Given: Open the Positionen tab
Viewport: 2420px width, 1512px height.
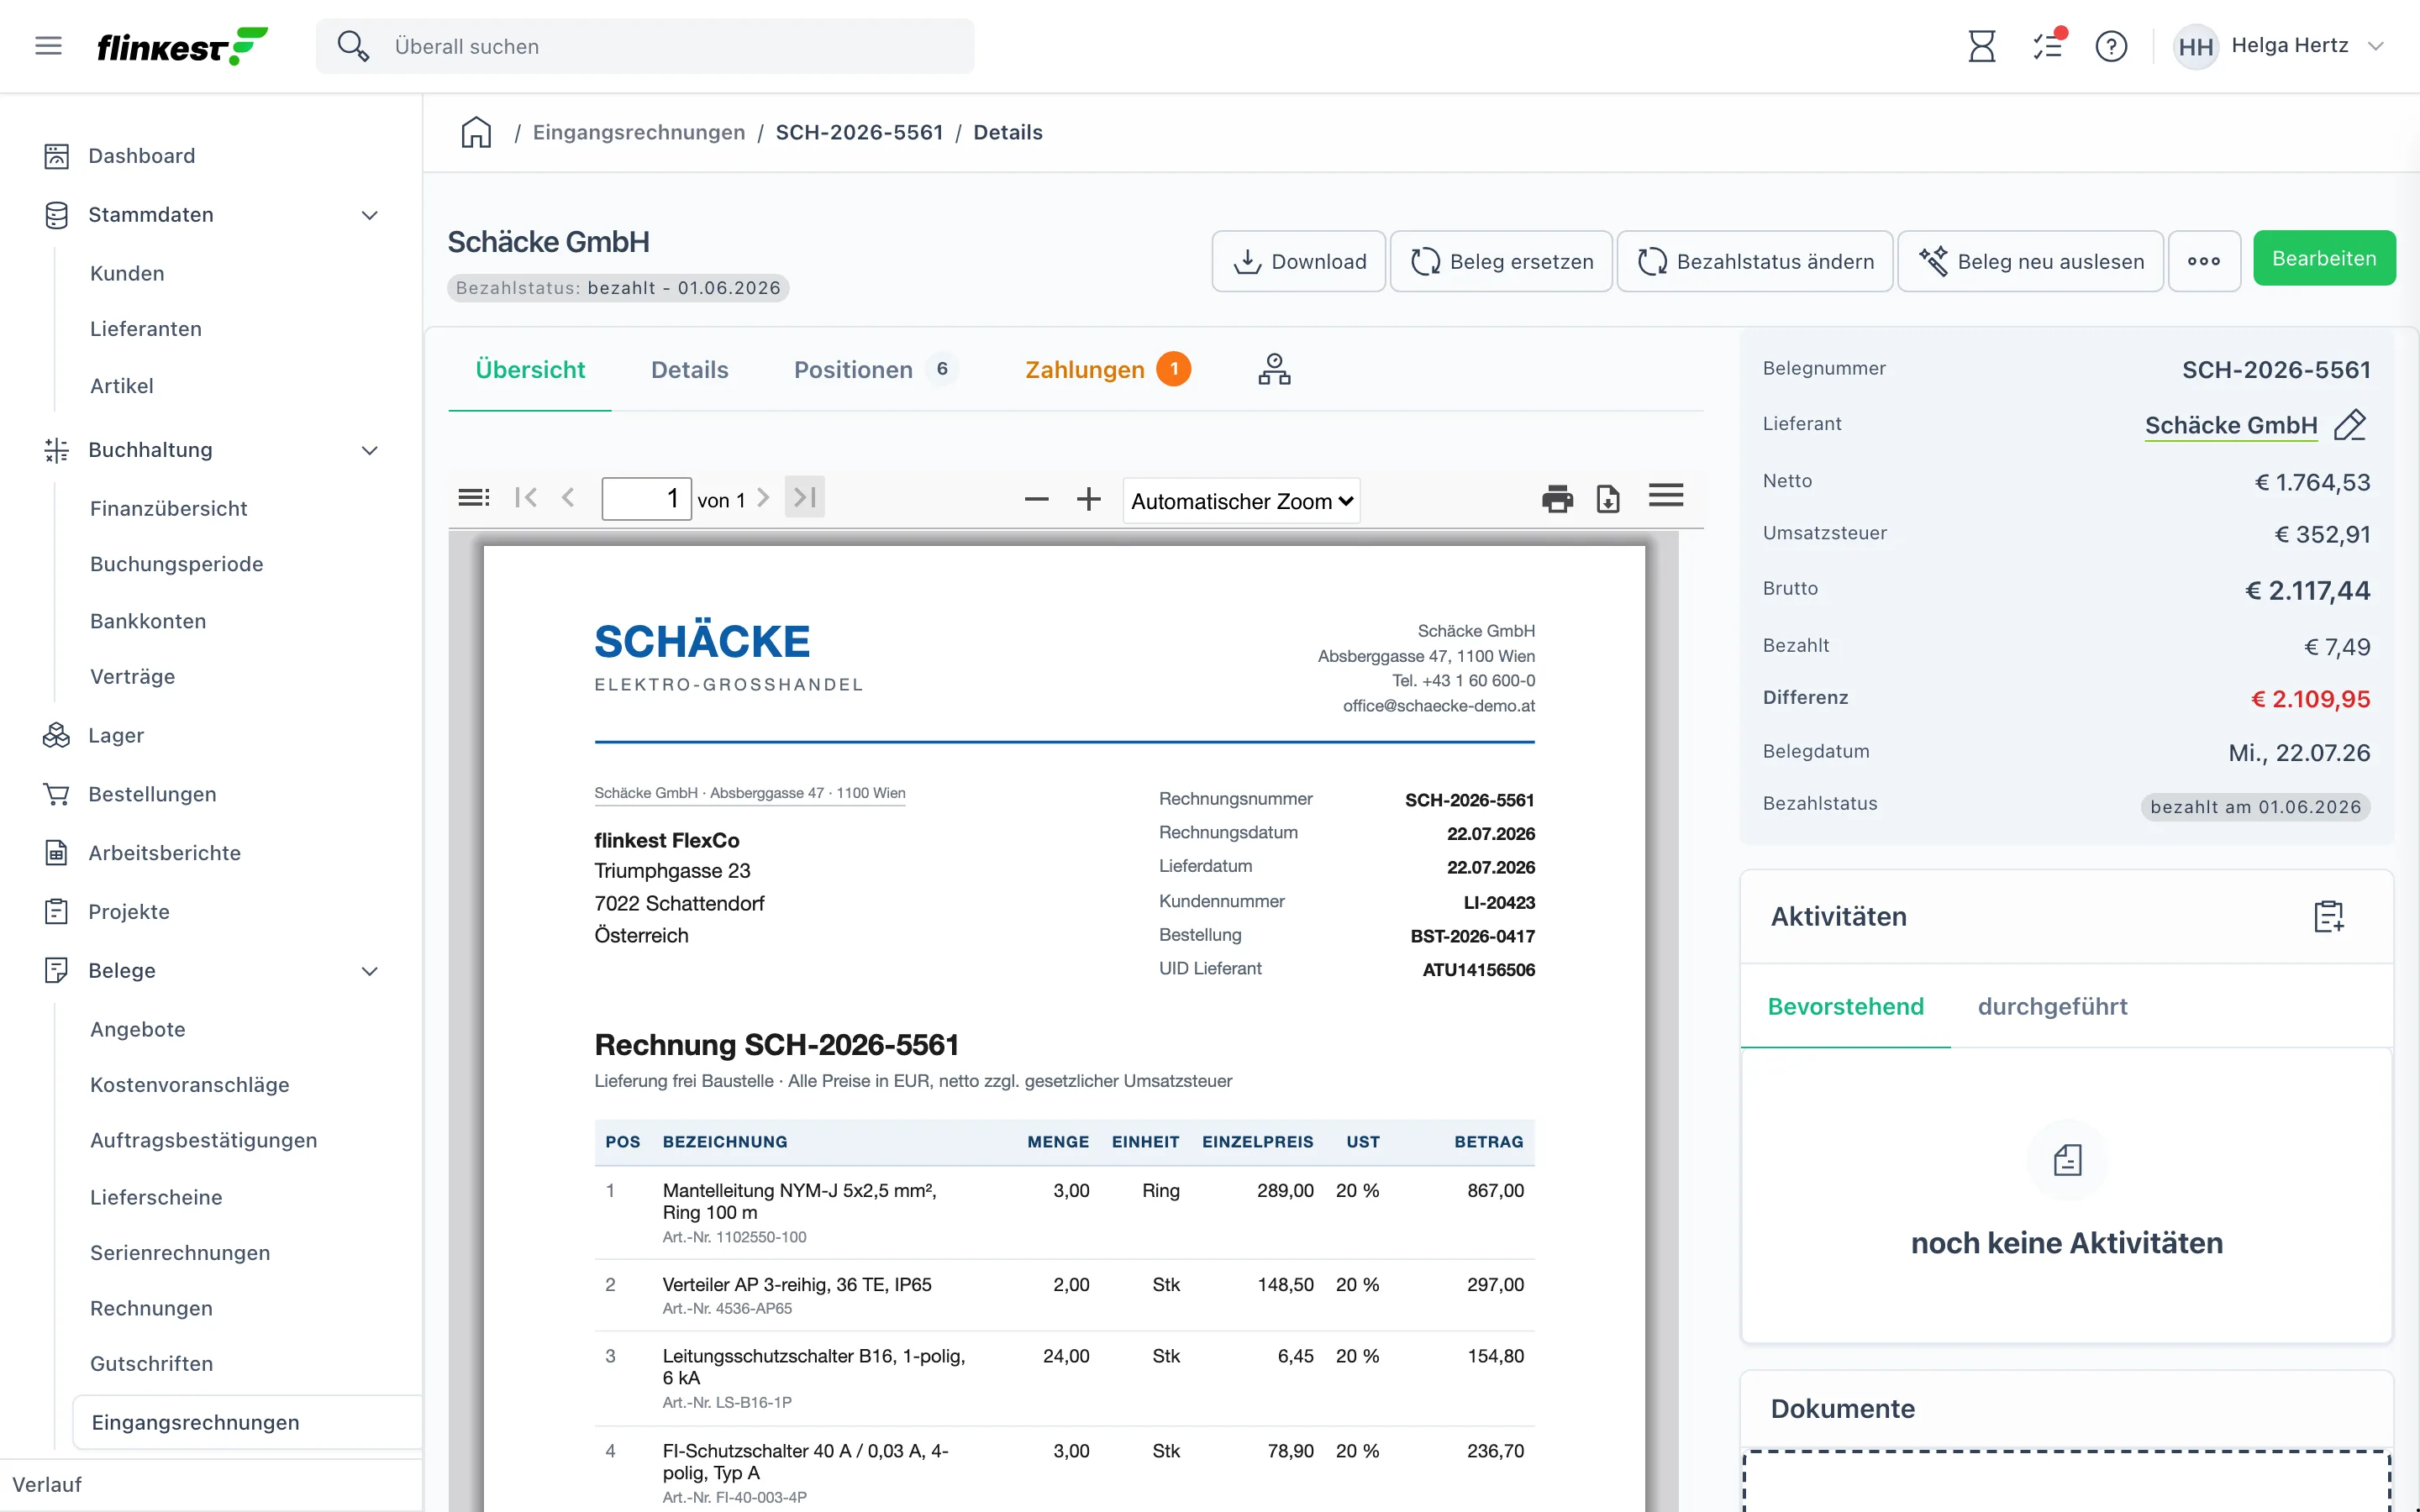Looking at the screenshot, I should [x=876, y=369].
